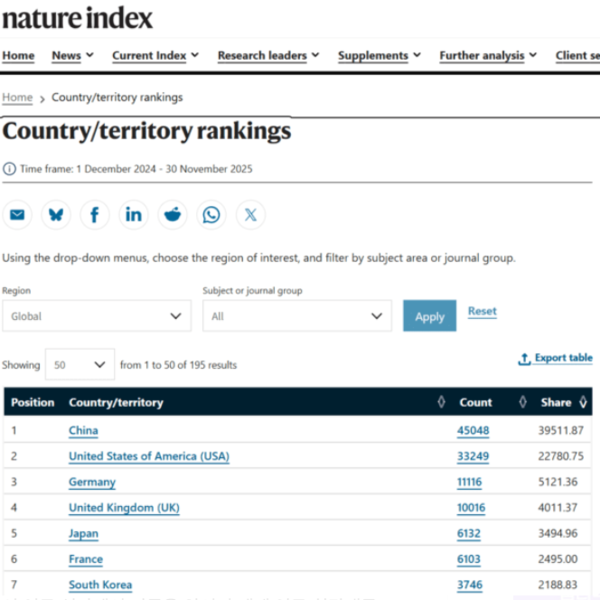Sort by the Country/territory column arrows

441,402
